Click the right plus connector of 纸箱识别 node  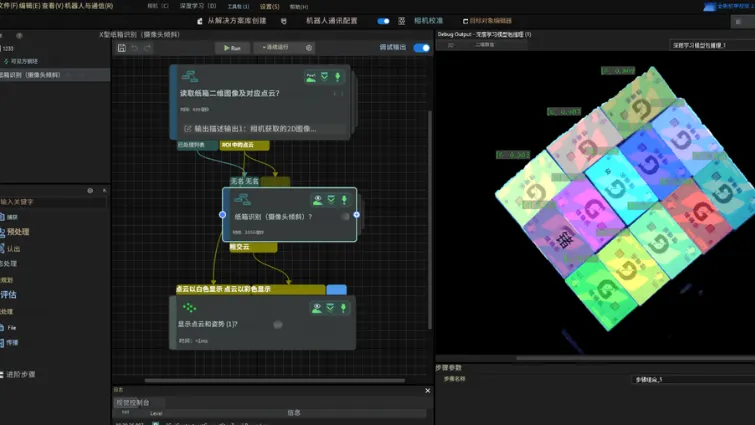[x=356, y=215]
